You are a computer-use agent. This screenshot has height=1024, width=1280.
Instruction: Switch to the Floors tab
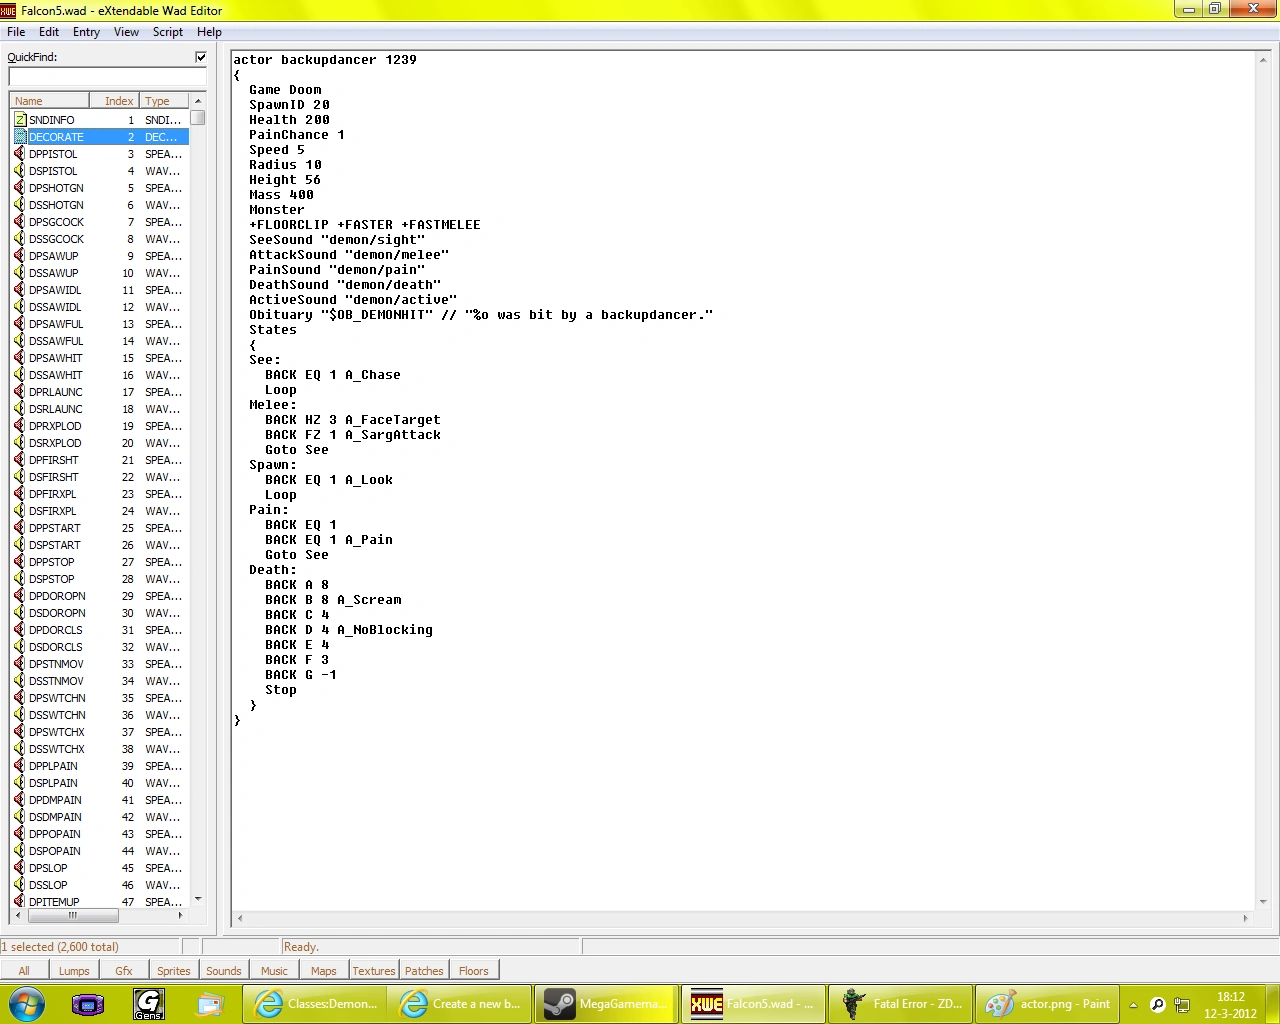pos(474,971)
